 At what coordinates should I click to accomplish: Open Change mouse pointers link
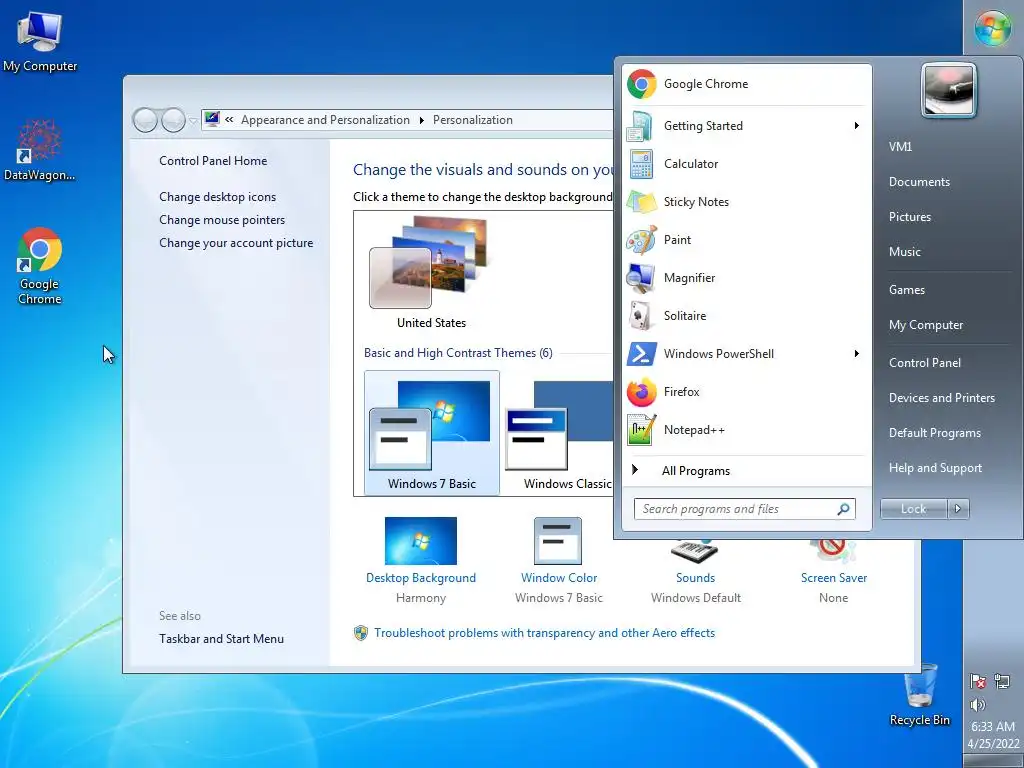click(x=222, y=220)
